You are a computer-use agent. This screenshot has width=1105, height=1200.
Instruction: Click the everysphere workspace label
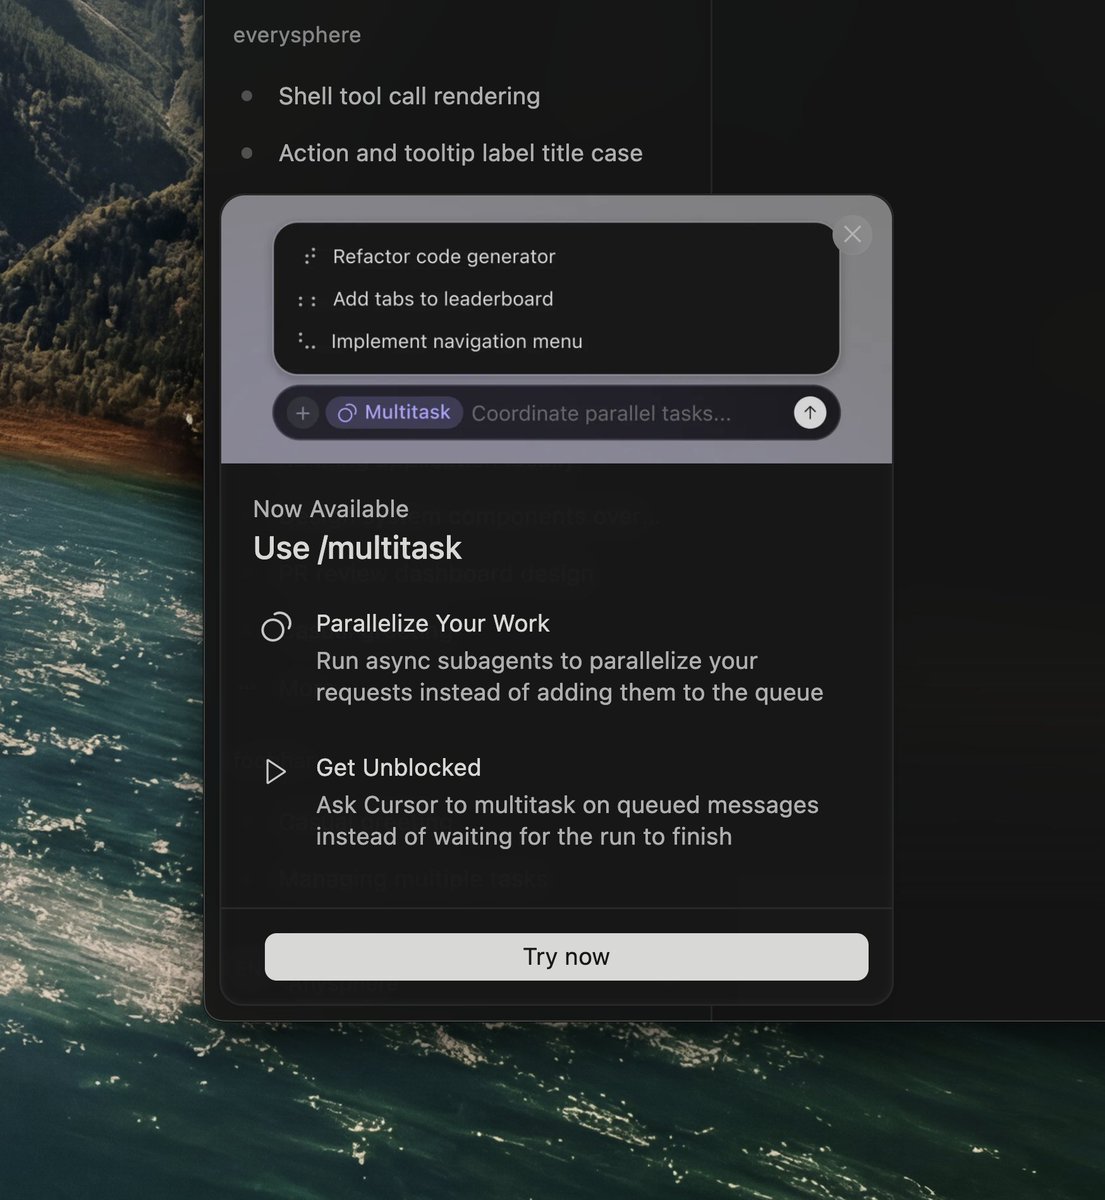[297, 35]
